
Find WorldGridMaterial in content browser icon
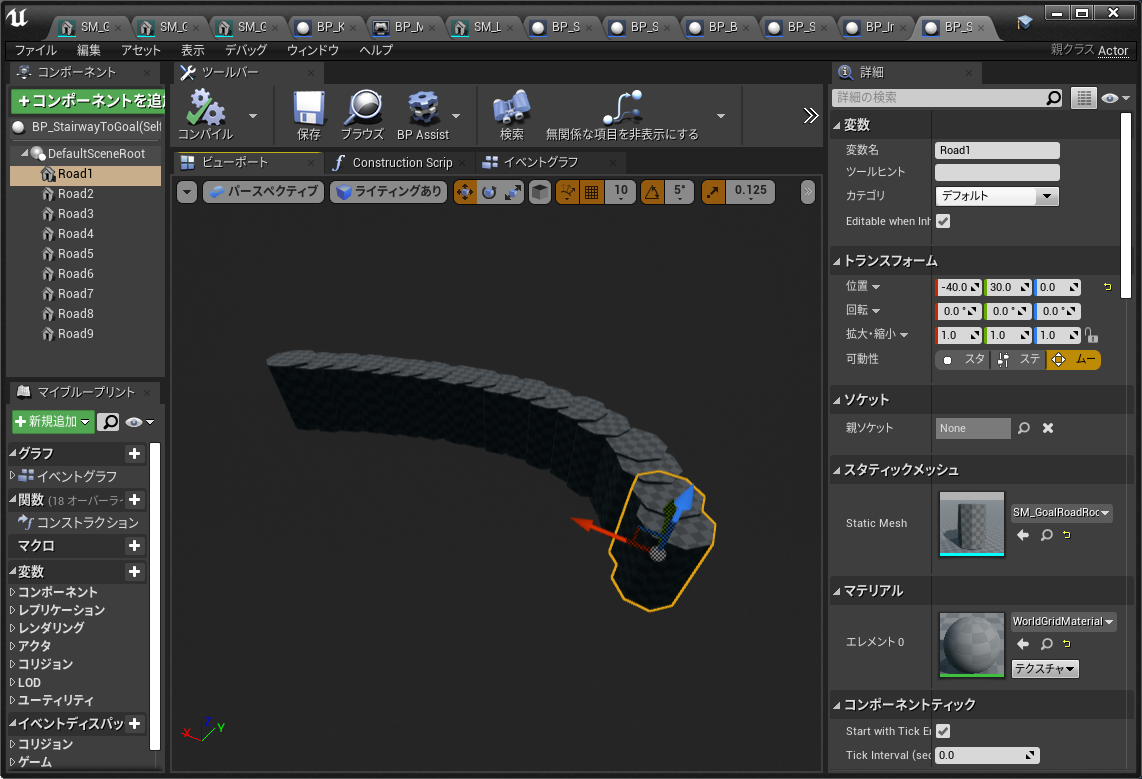1047,644
